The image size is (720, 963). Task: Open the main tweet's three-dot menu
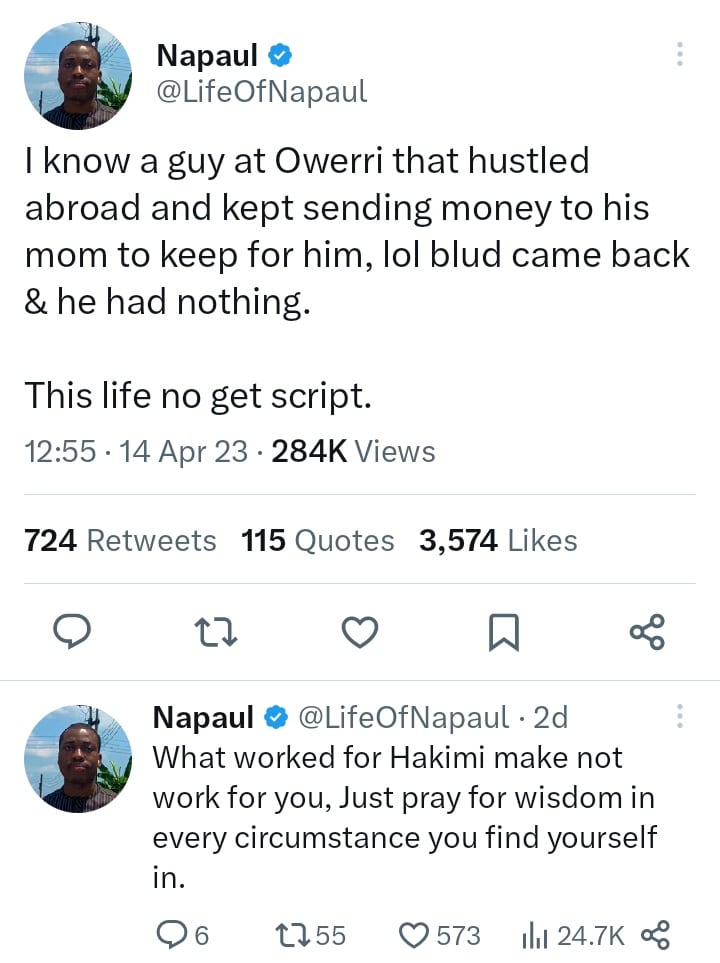tap(680, 54)
